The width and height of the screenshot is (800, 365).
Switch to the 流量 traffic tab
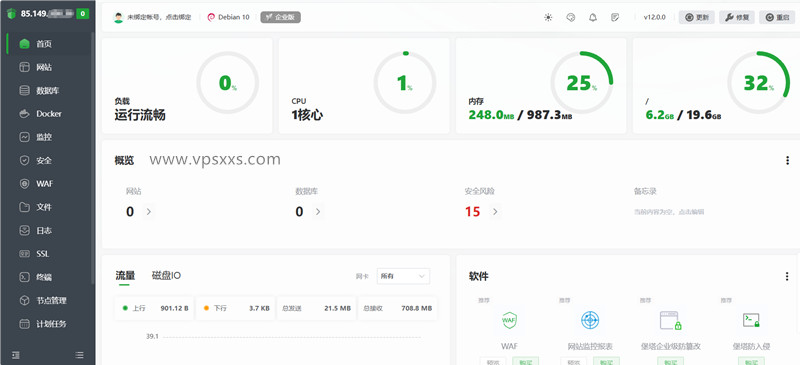125,276
